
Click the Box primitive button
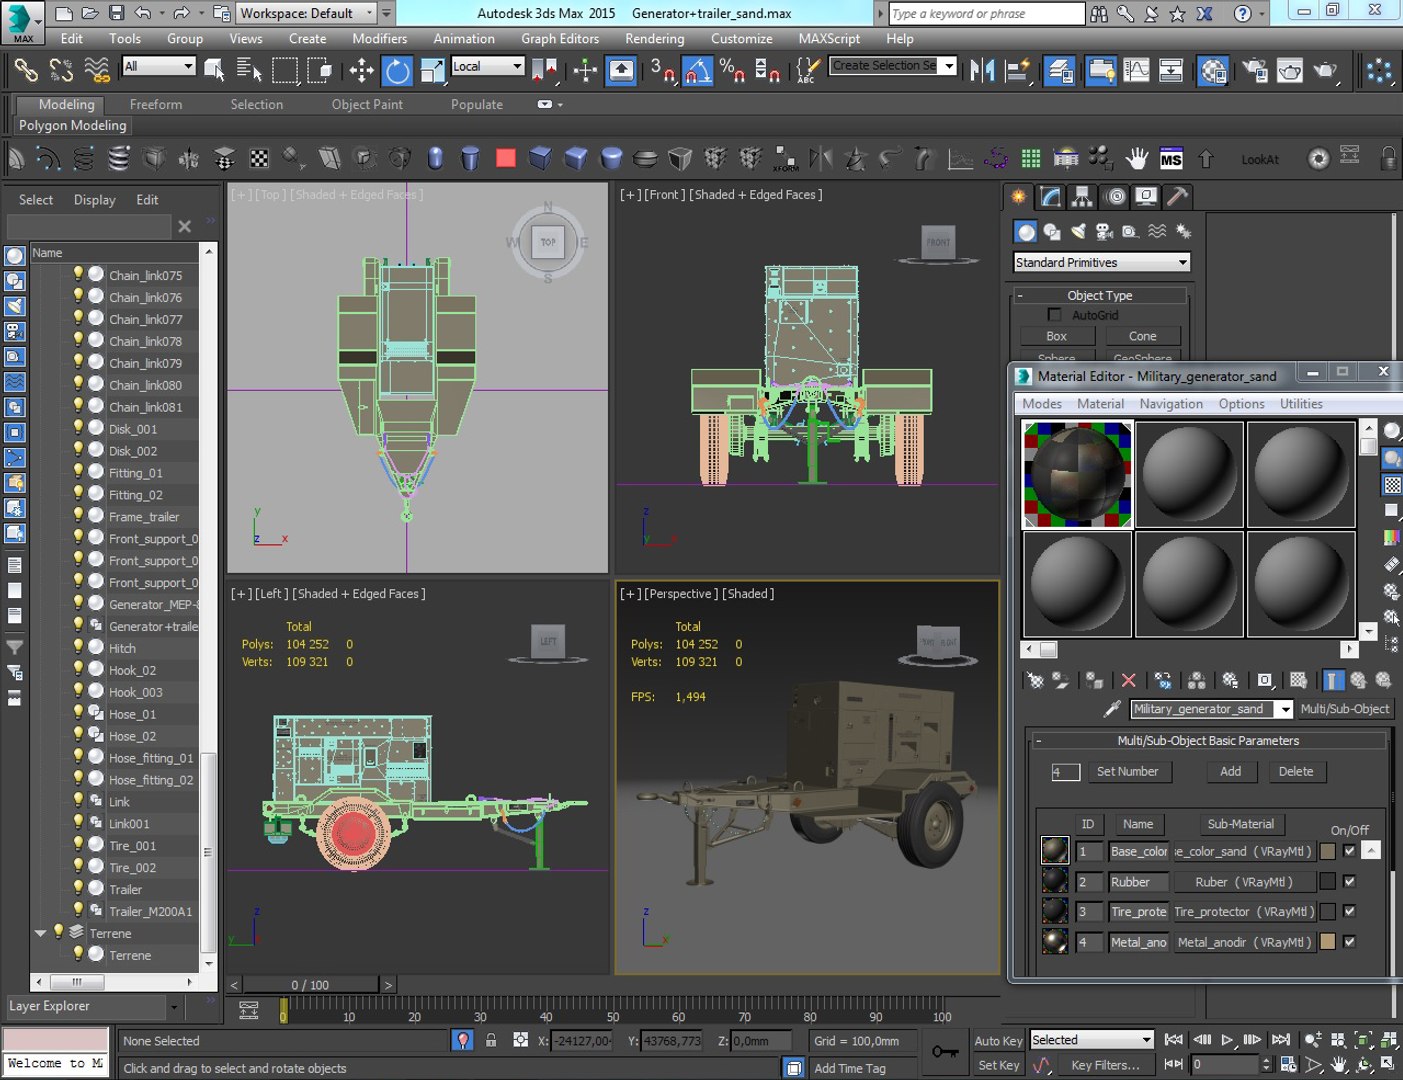click(1056, 336)
